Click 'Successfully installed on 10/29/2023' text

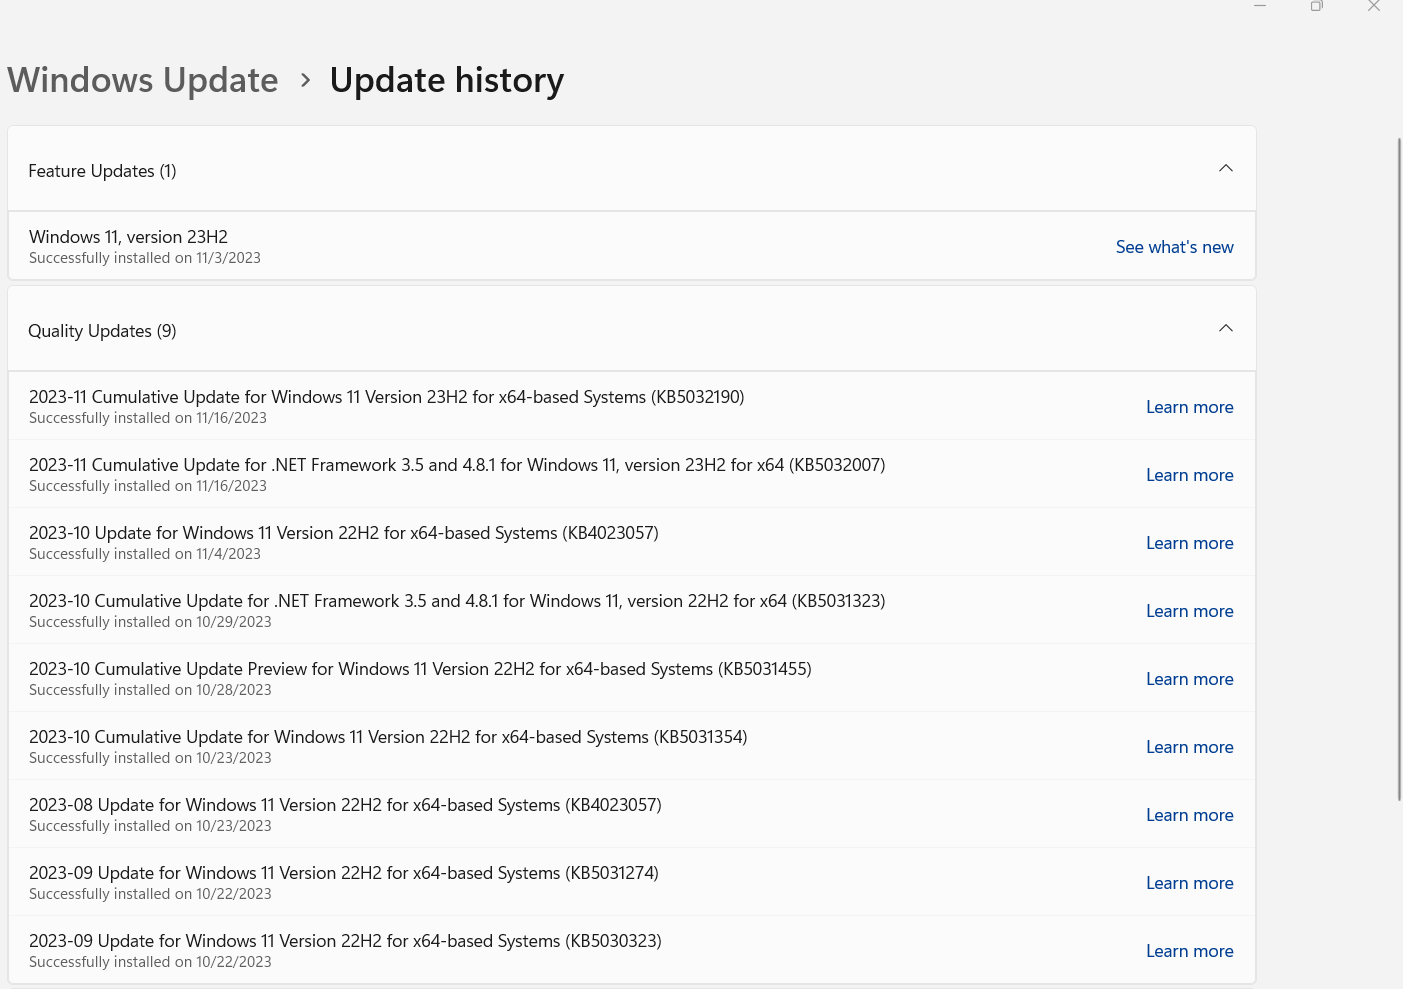(150, 622)
